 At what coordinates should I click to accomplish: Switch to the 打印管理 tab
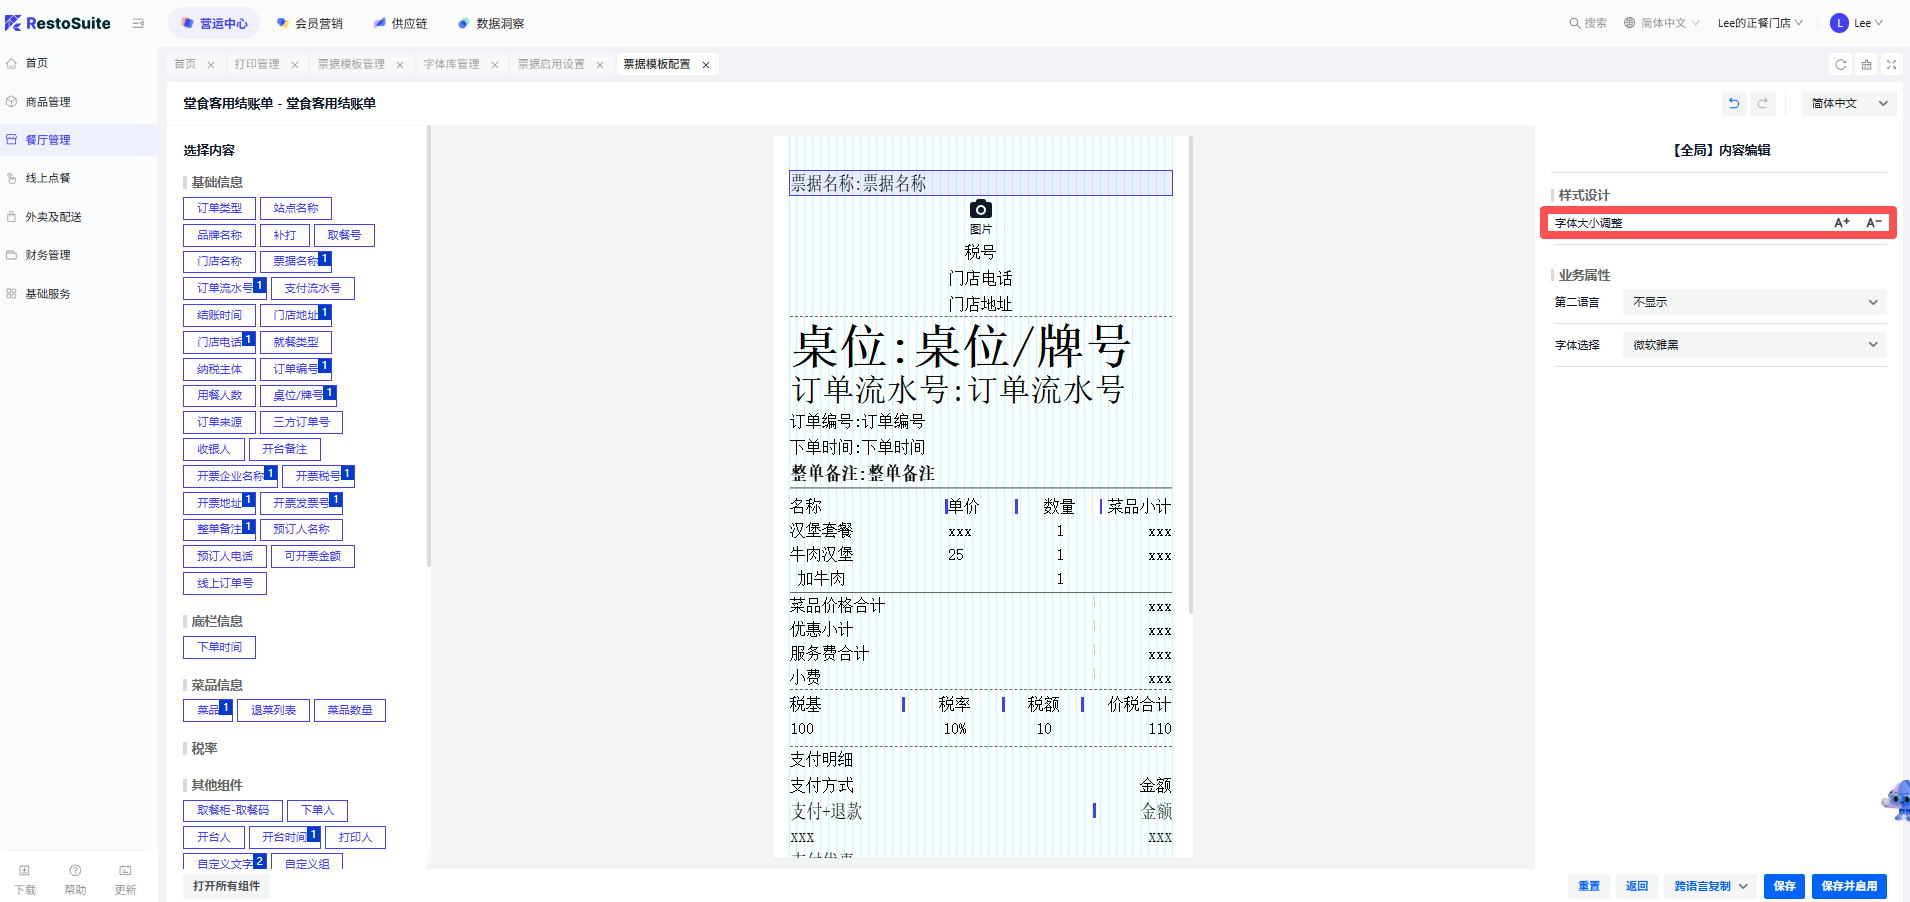257,65
